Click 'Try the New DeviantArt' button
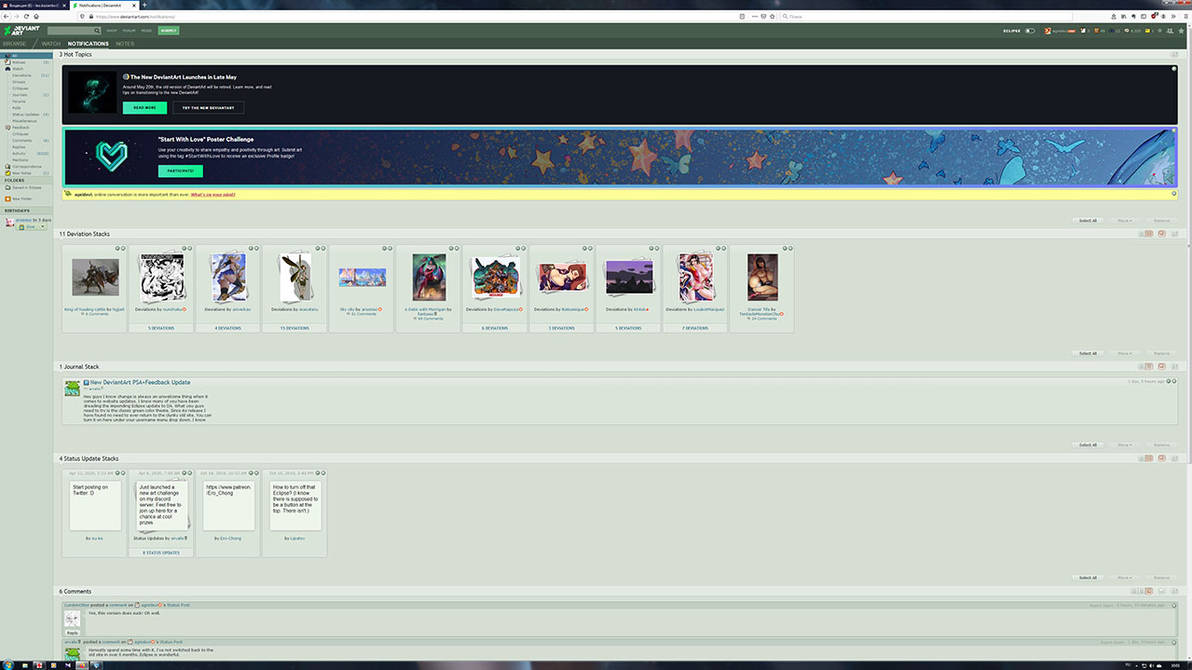 208,107
